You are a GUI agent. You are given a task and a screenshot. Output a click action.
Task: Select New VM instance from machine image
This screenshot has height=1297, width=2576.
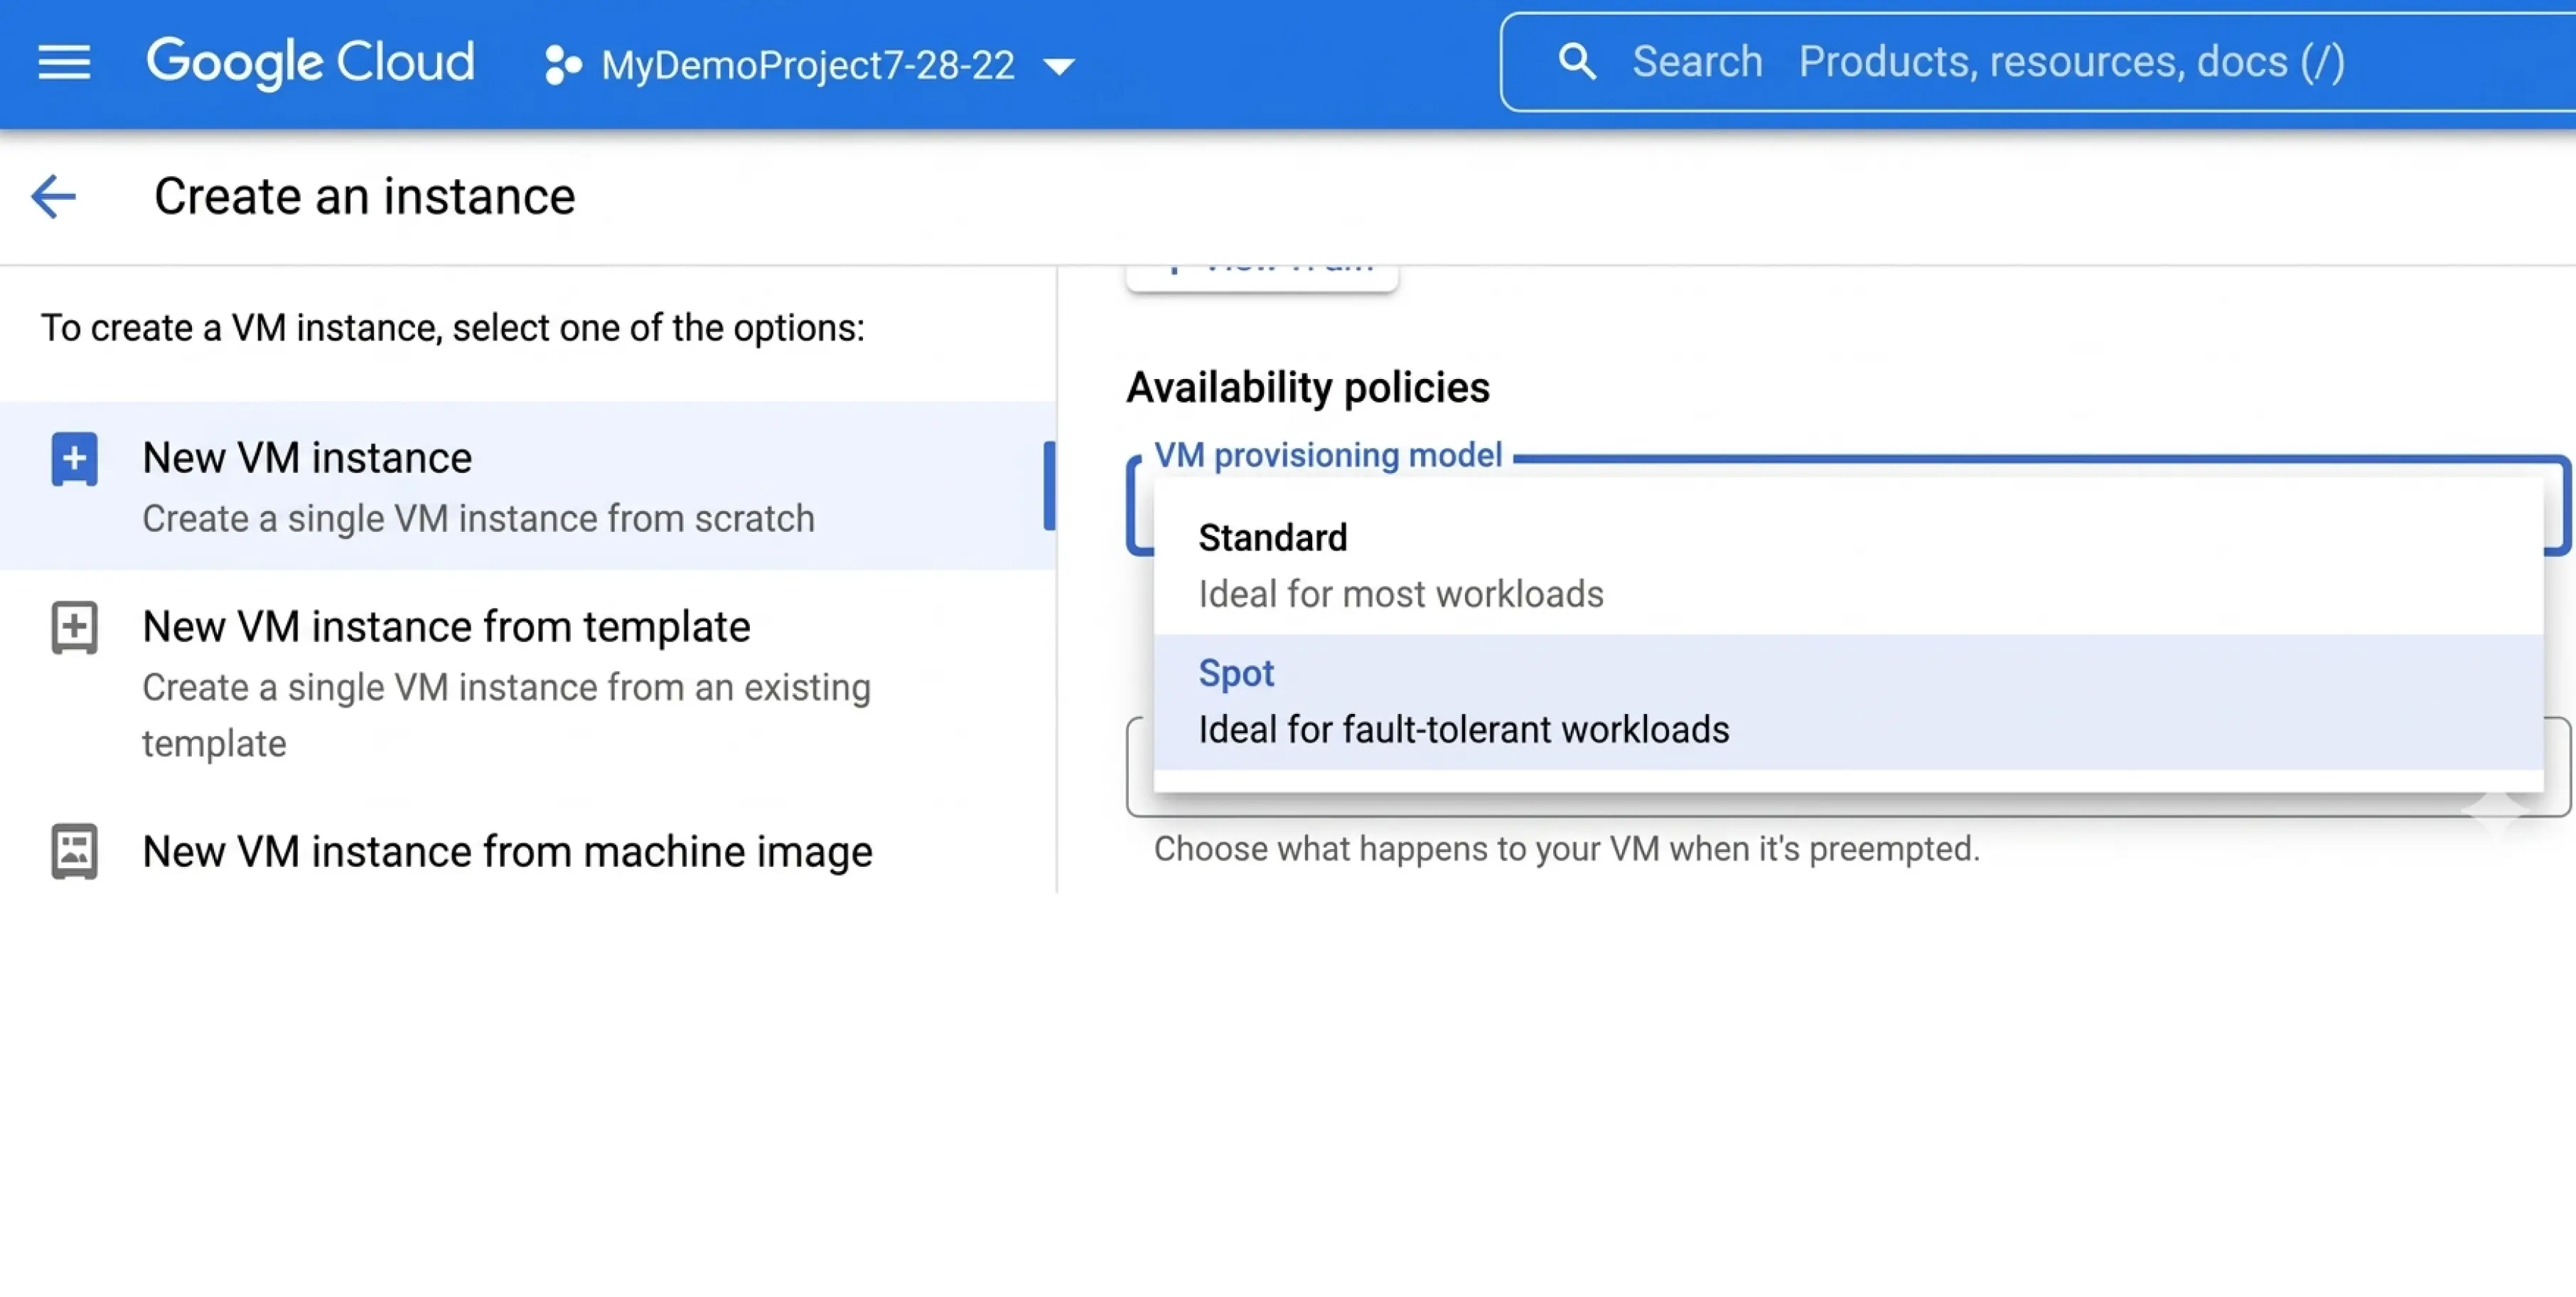pyautogui.click(x=507, y=851)
